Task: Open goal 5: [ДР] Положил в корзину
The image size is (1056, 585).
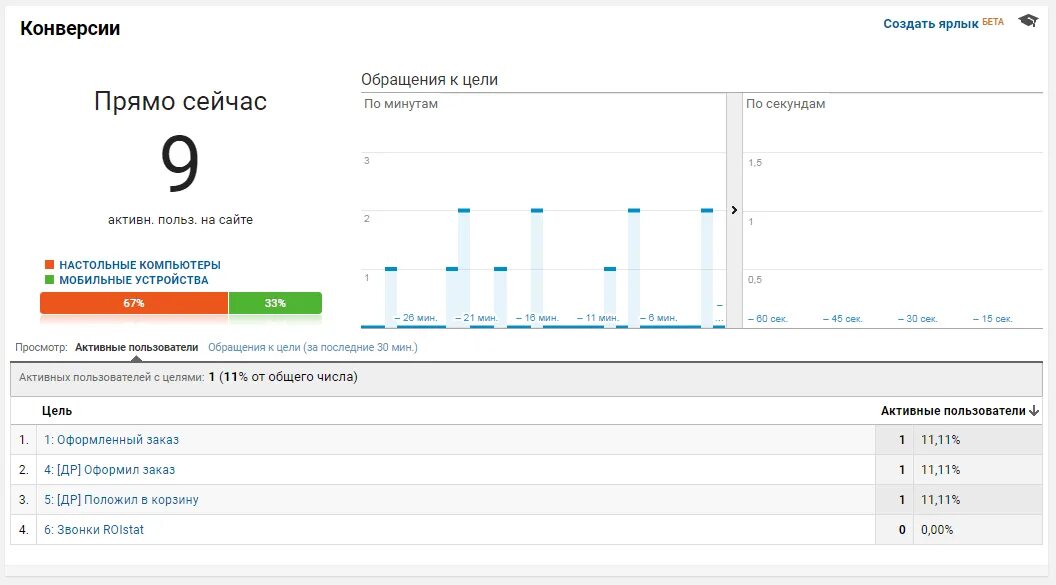Action: click(x=120, y=499)
